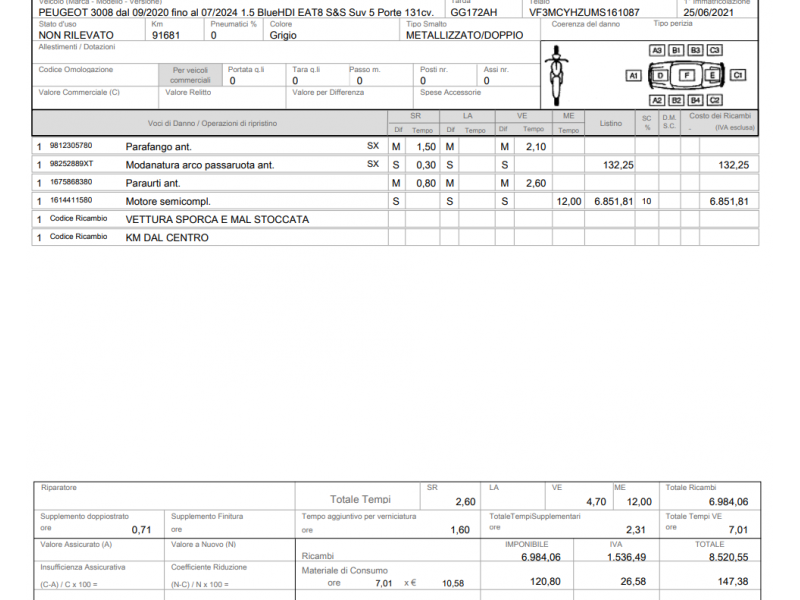Viewport: 800px width, 600px height.
Task: Click the colour value Grigio
Action: coord(283,35)
